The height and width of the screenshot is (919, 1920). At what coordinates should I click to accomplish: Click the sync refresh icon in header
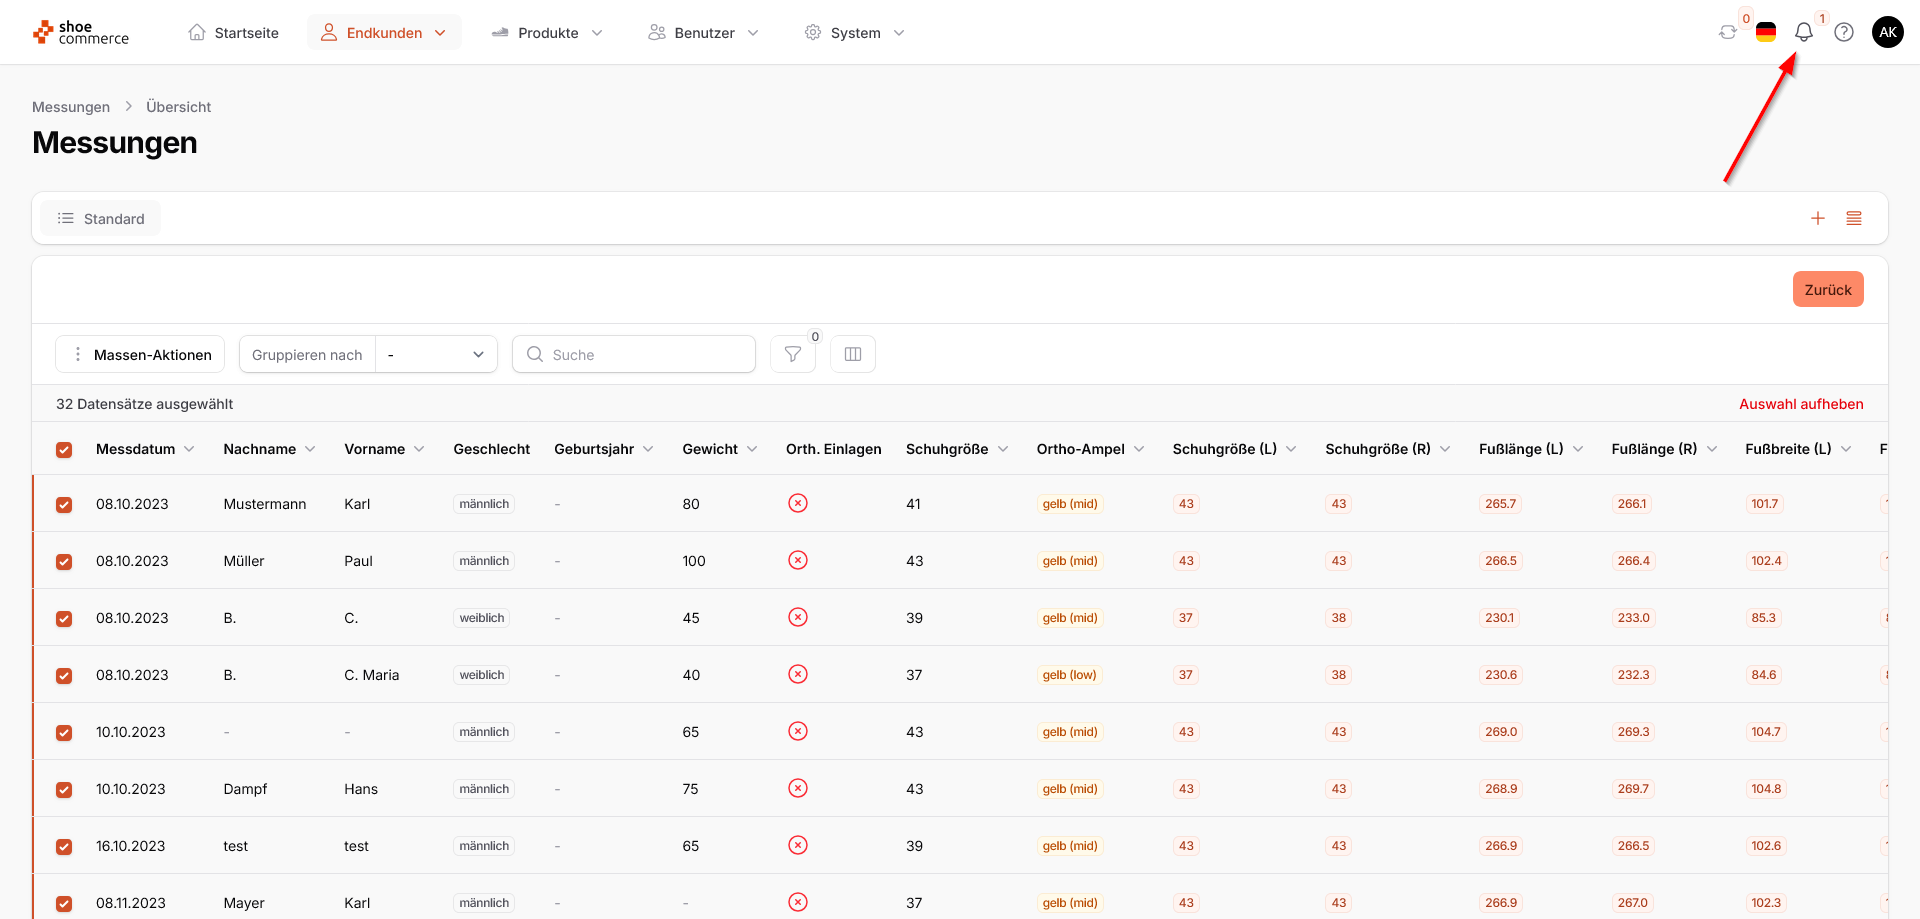coord(1727,32)
